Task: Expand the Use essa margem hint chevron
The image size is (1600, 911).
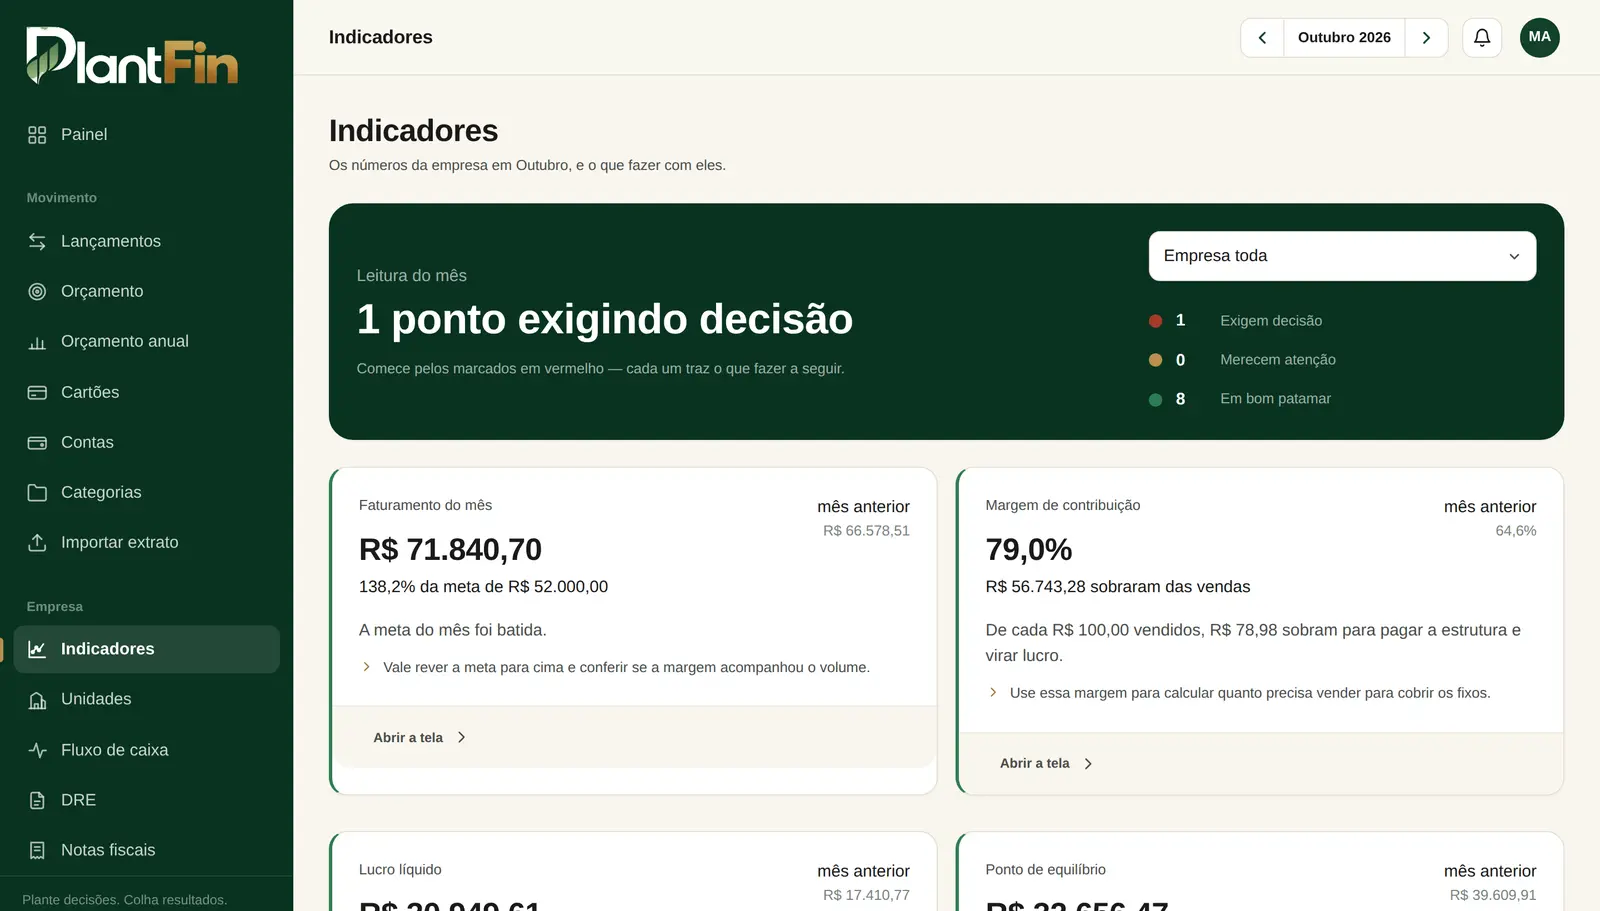Action: (x=993, y=692)
